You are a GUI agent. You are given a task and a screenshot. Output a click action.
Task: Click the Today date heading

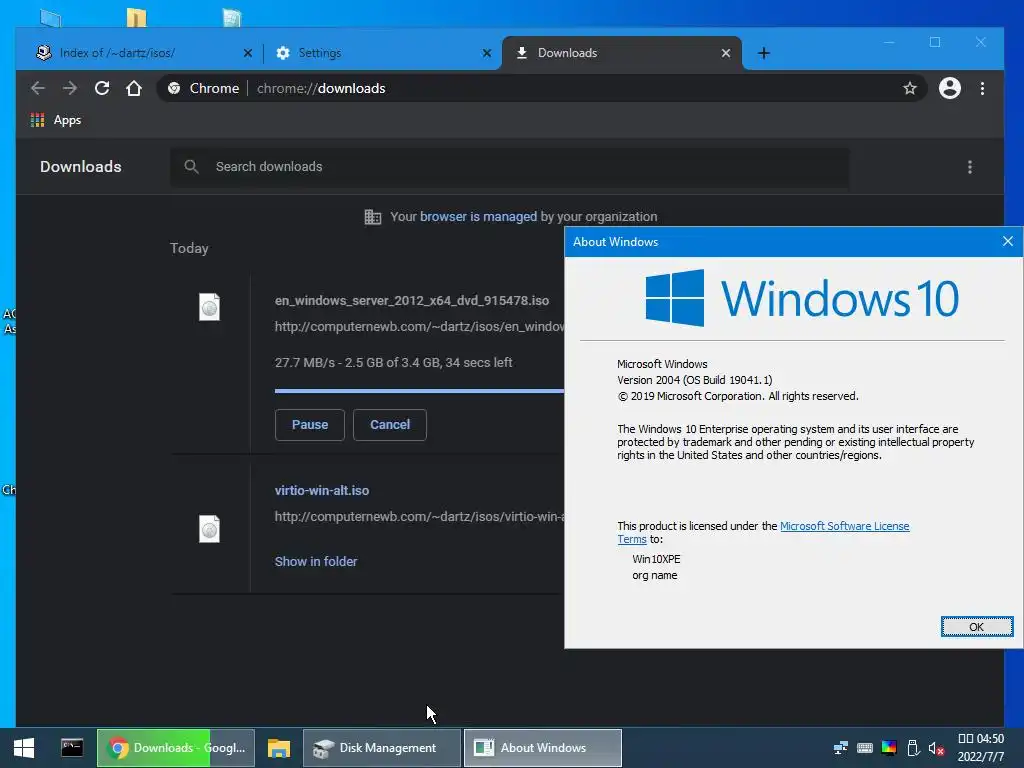189,248
